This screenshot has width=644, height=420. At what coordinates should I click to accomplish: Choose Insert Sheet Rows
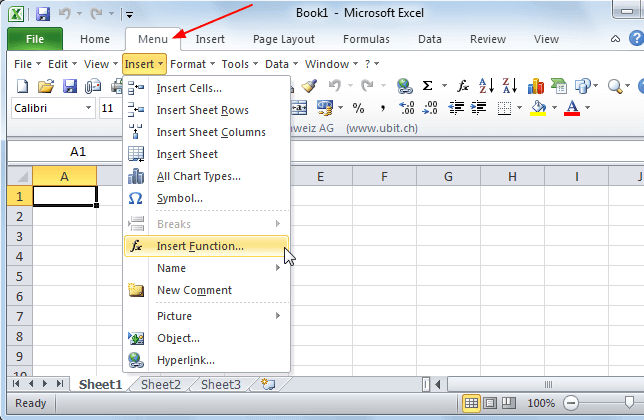(206, 110)
